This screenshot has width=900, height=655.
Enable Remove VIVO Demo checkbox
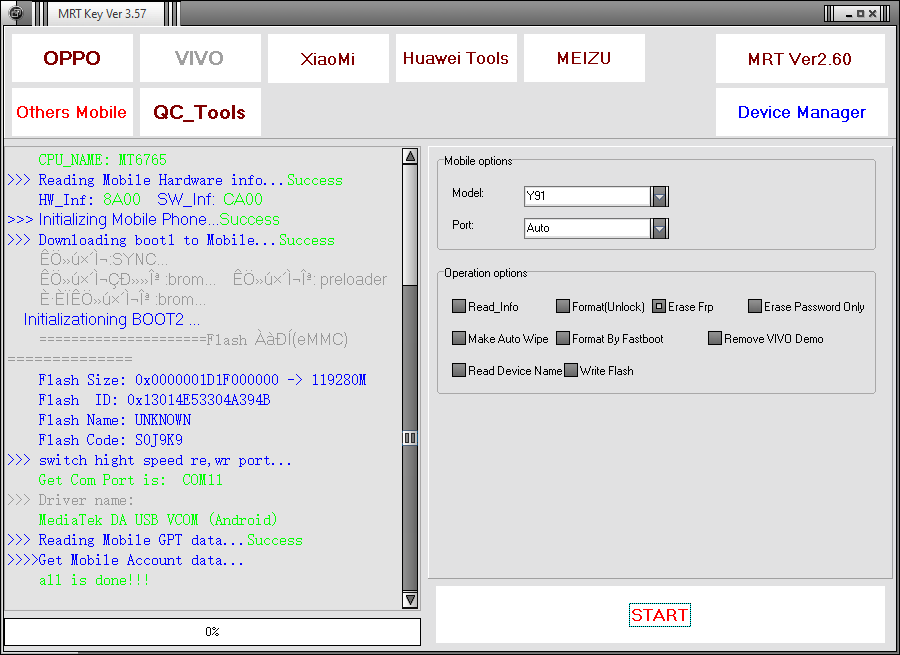coord(715,338)
